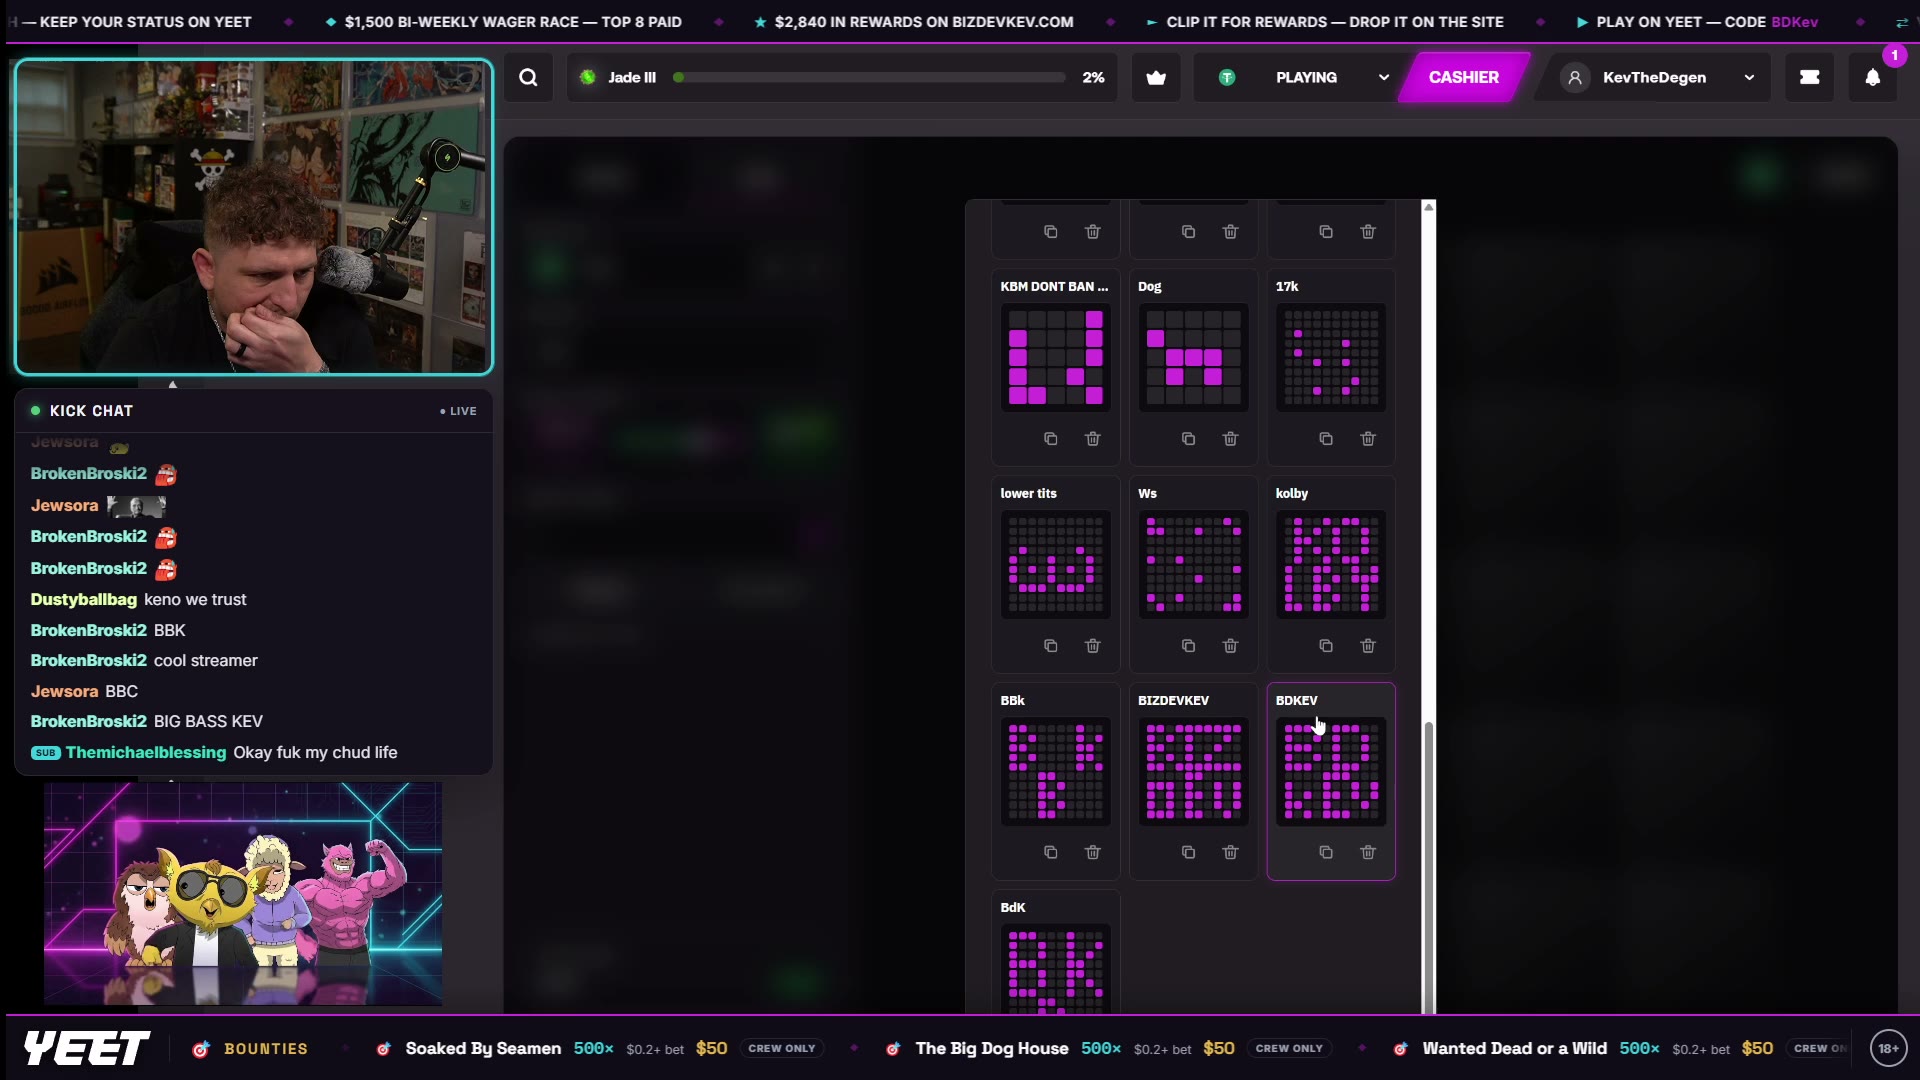Click the "PLAY ON YEET — CODE BDKev" ticker
The image size is (1920, 1080).
point(1707,22)
